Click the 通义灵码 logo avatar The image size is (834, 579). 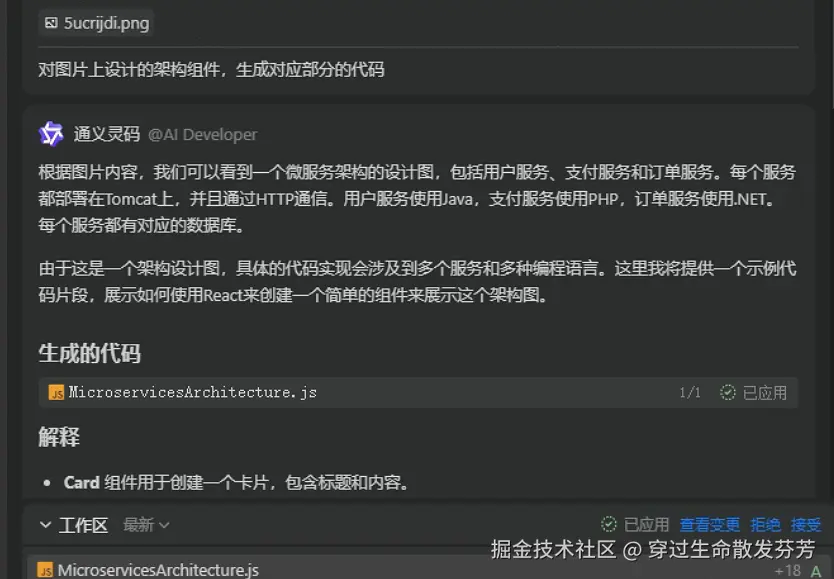pyautogui.click(x=51, y=134)
